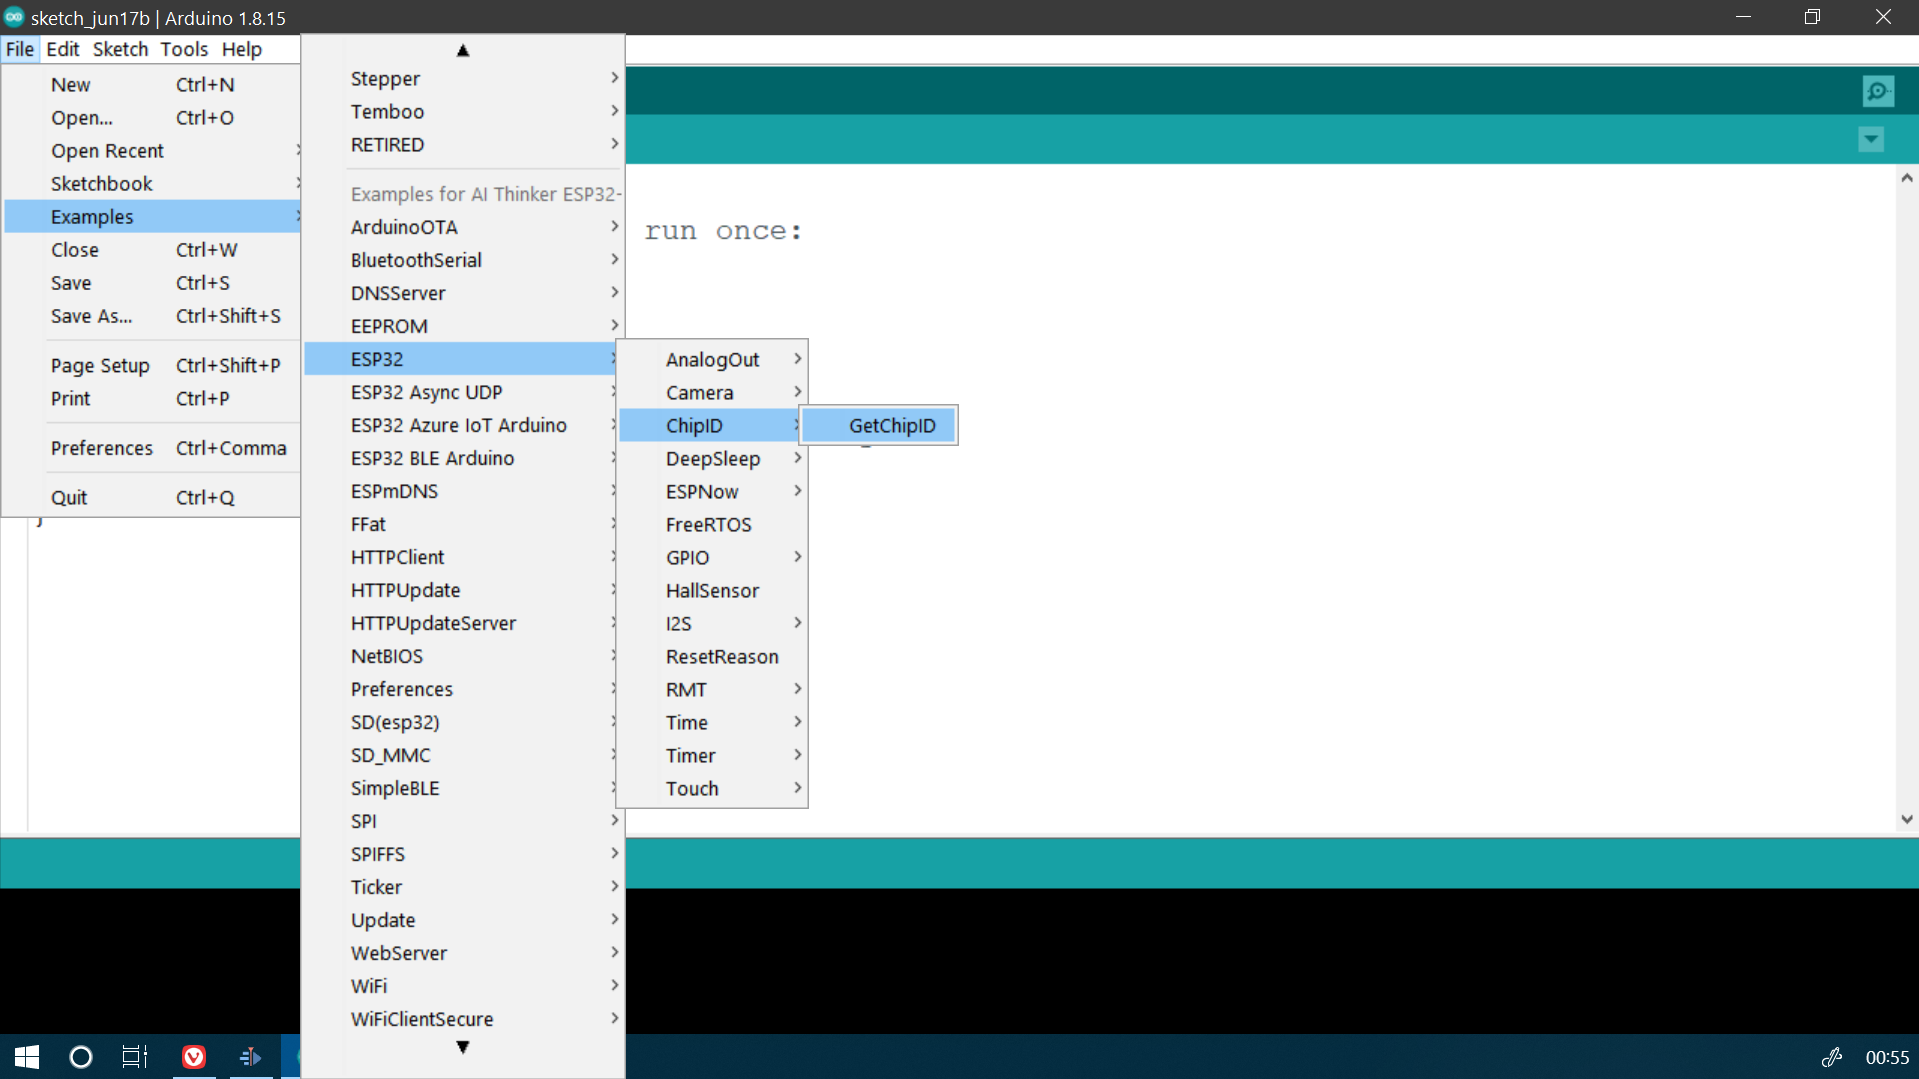
Task: Click the Windows Start button
Action: click(x=27, y=1057)
